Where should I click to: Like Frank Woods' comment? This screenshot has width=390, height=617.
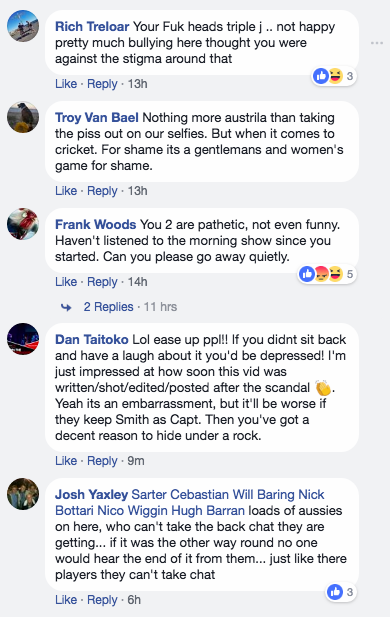pos(66,282)
